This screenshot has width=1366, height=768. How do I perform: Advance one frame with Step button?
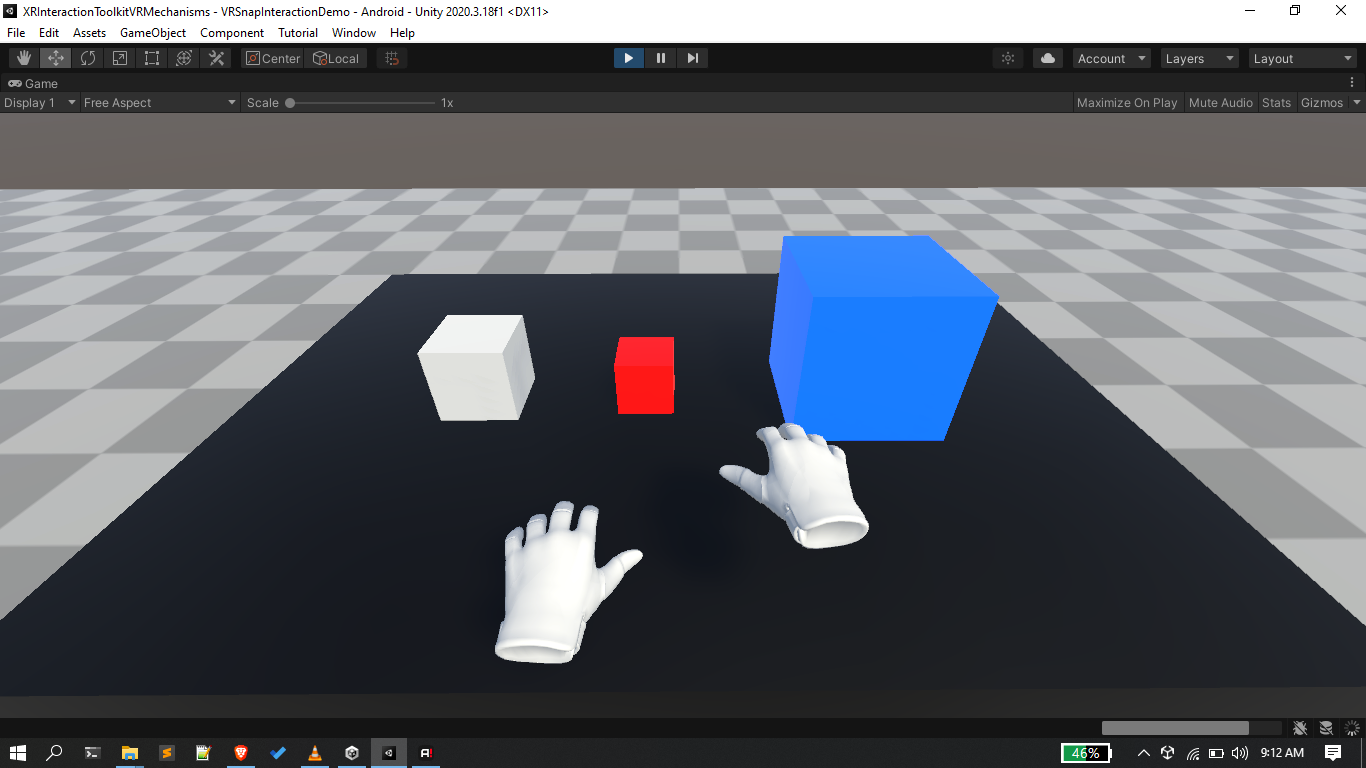click(692, 58)
